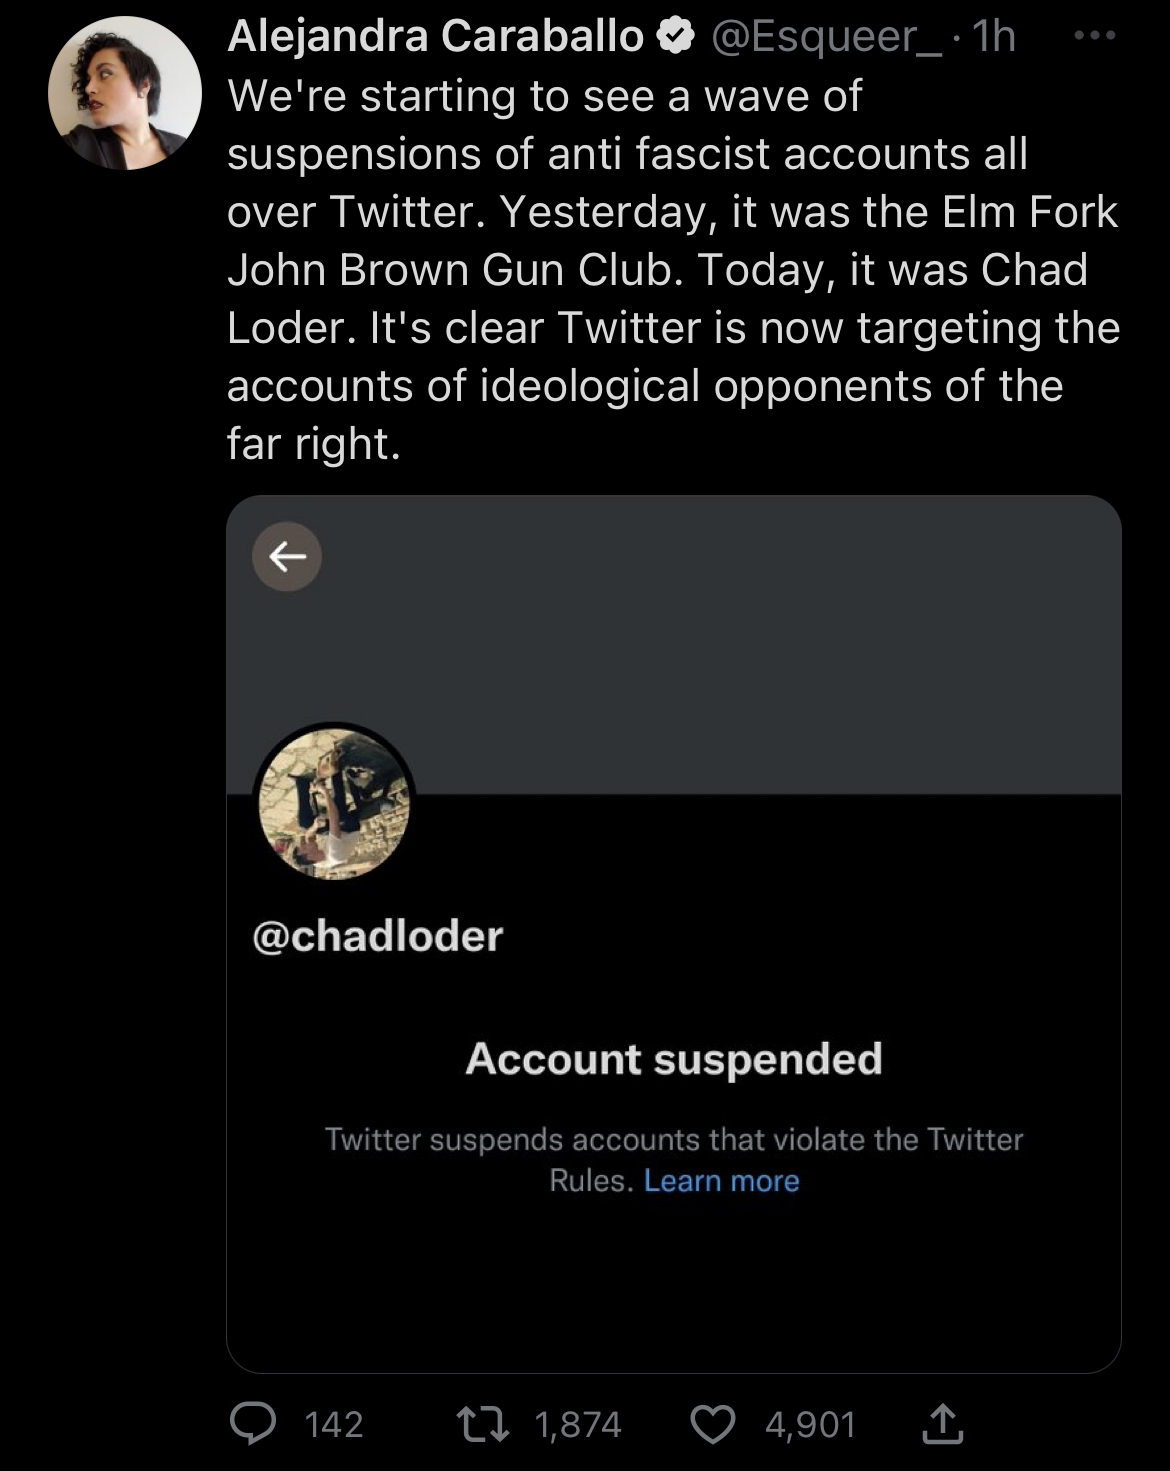Tap the @chadloder username text
The width and height of the screenshot is (1170, 1471).
pyautogui.click(x=378, y=936)
